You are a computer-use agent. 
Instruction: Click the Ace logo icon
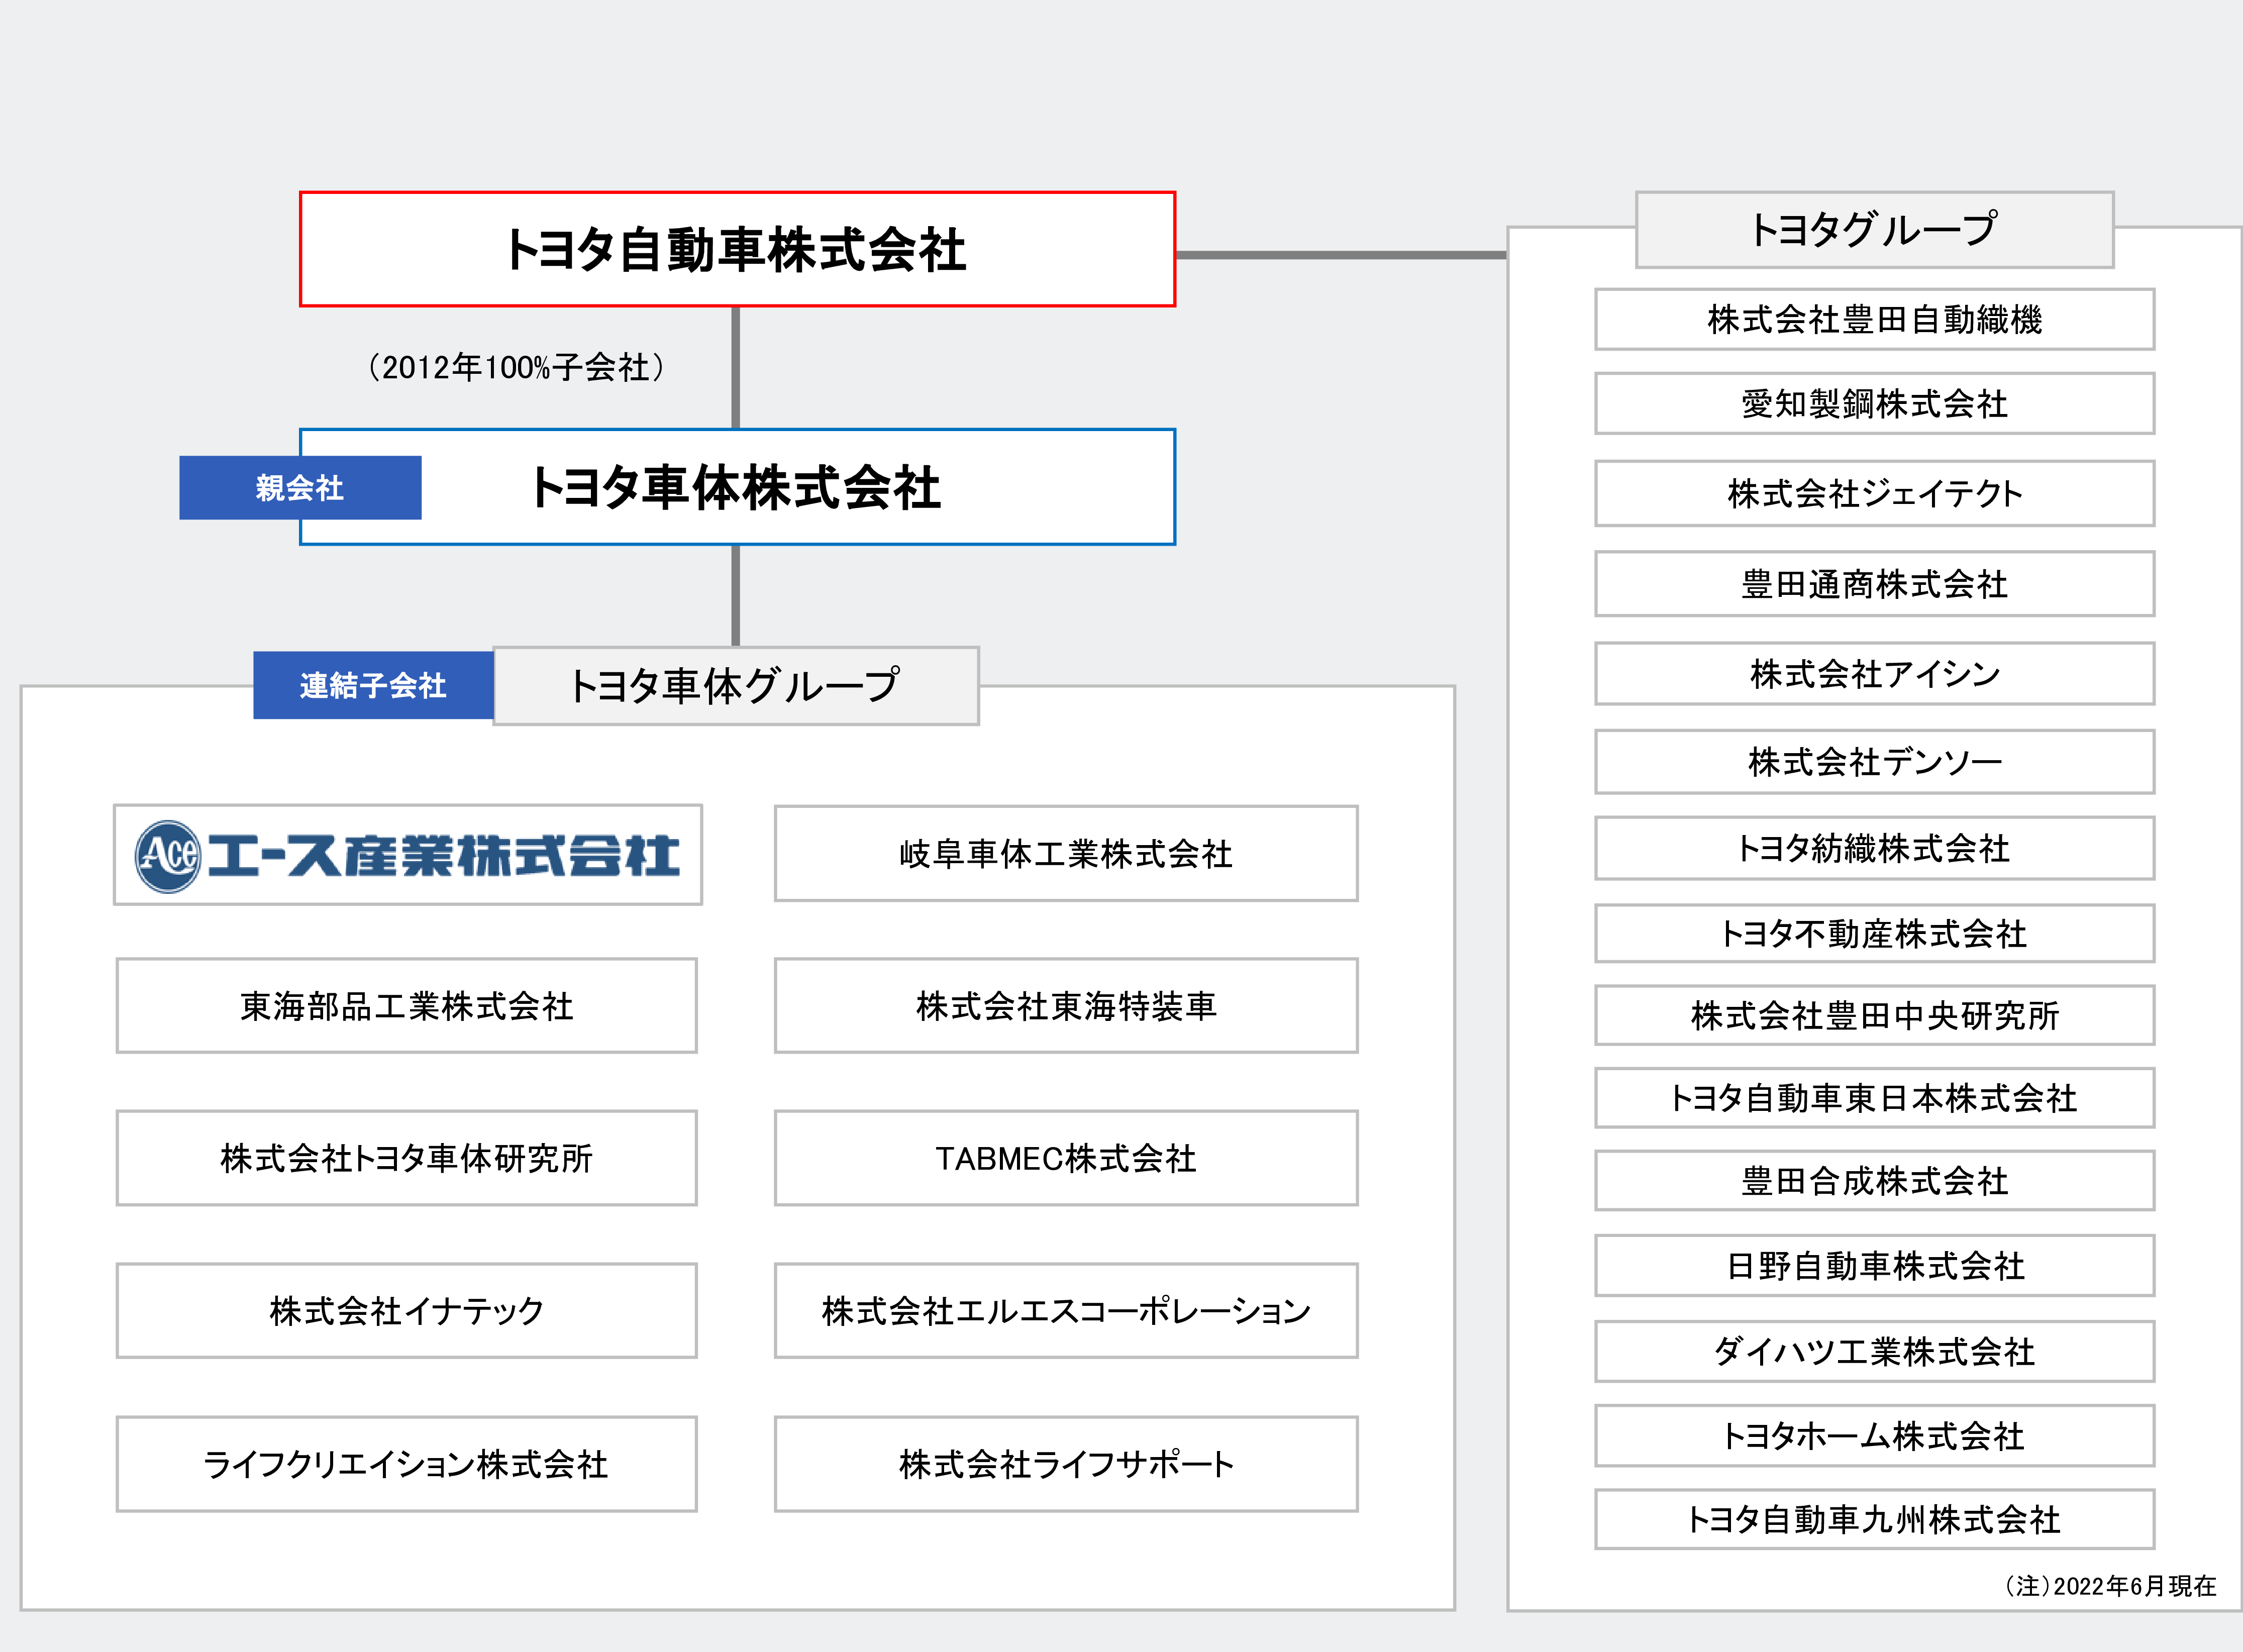click(x=168, y=856)
